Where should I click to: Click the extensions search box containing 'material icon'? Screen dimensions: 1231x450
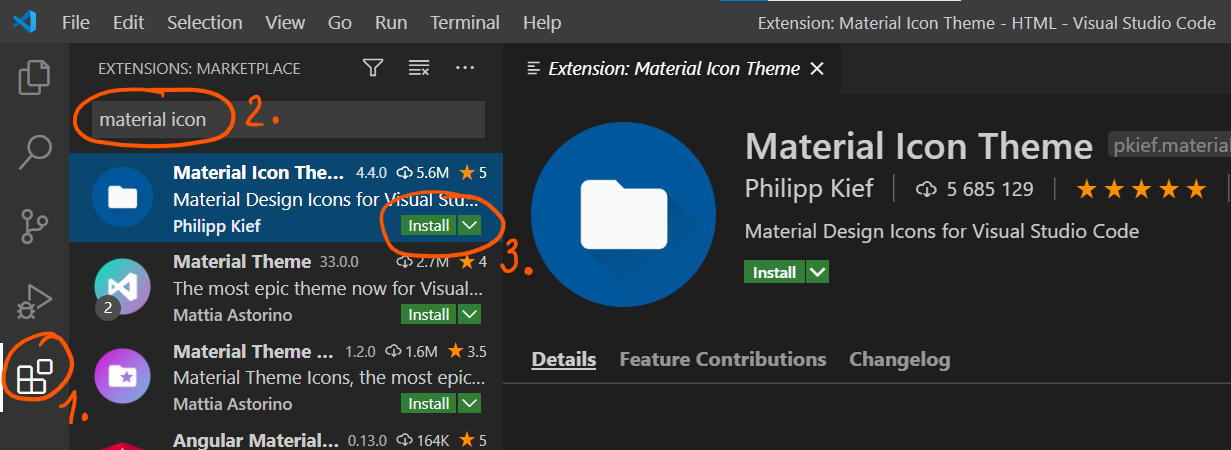click(x=288, y=119)
